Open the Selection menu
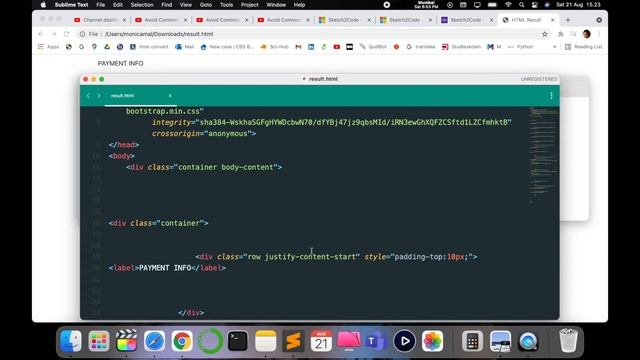 (x=142, y=5)
